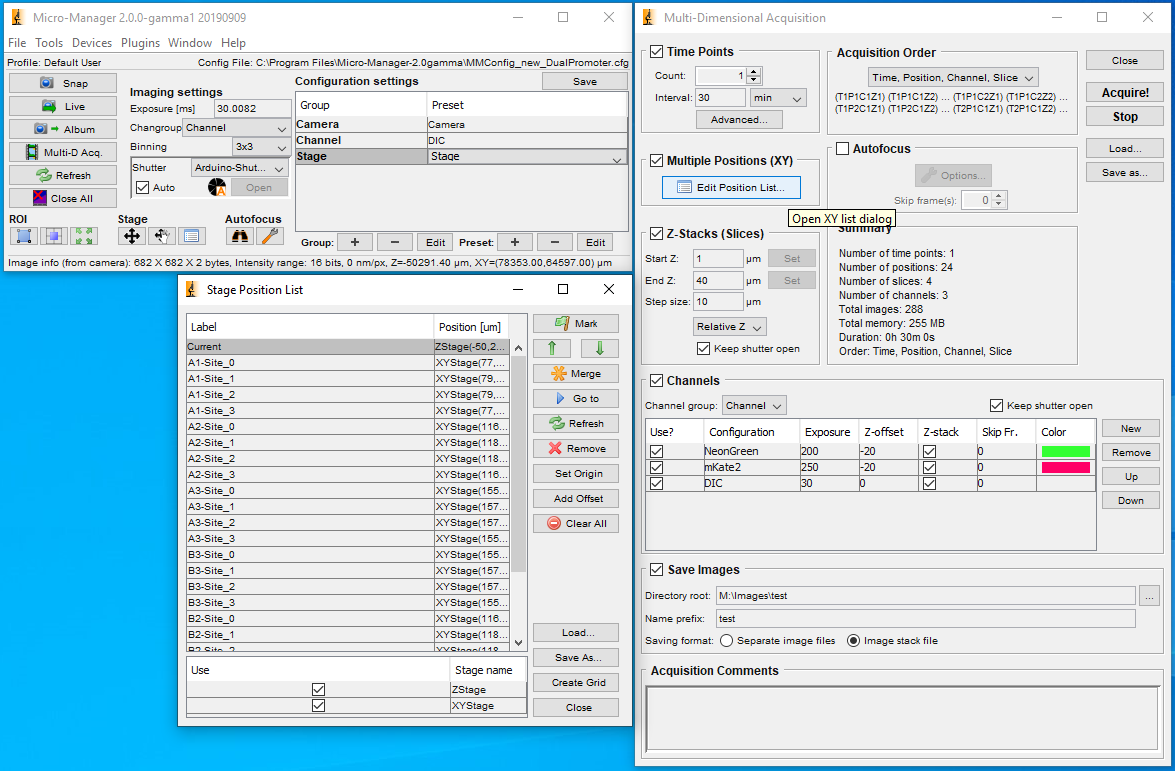
Task: Start Live camera view
Action: point(63,106)
